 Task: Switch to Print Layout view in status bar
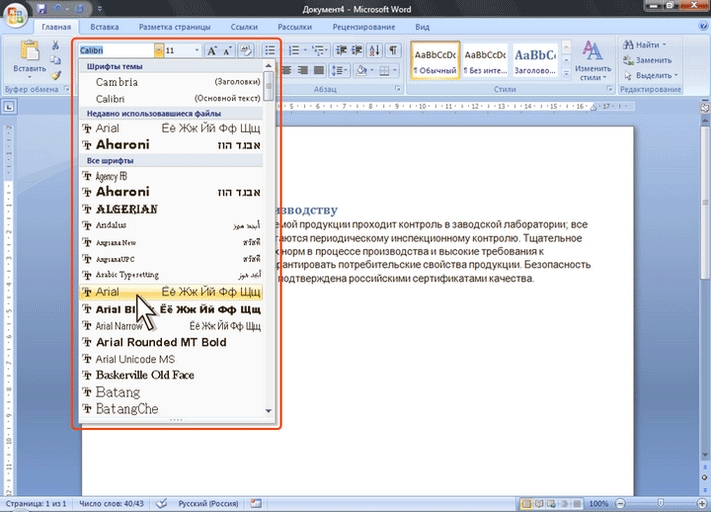coord(526,504)
